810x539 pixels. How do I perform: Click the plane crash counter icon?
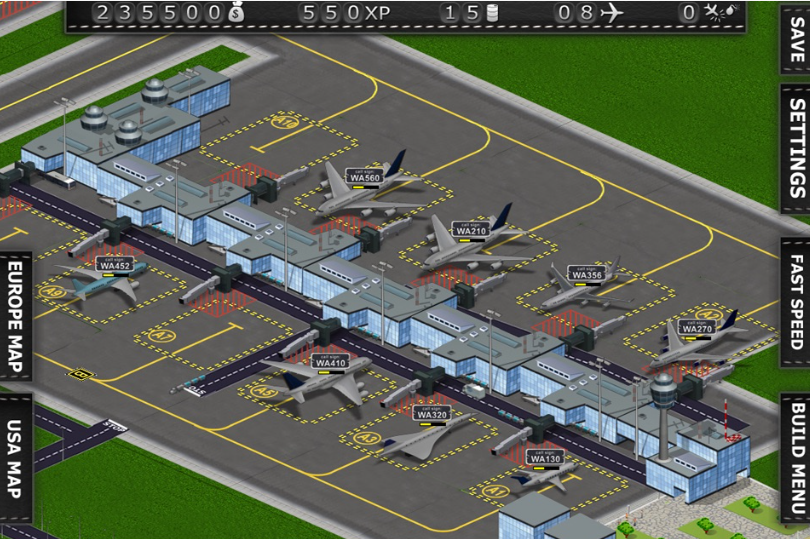[x=714, y=13]
